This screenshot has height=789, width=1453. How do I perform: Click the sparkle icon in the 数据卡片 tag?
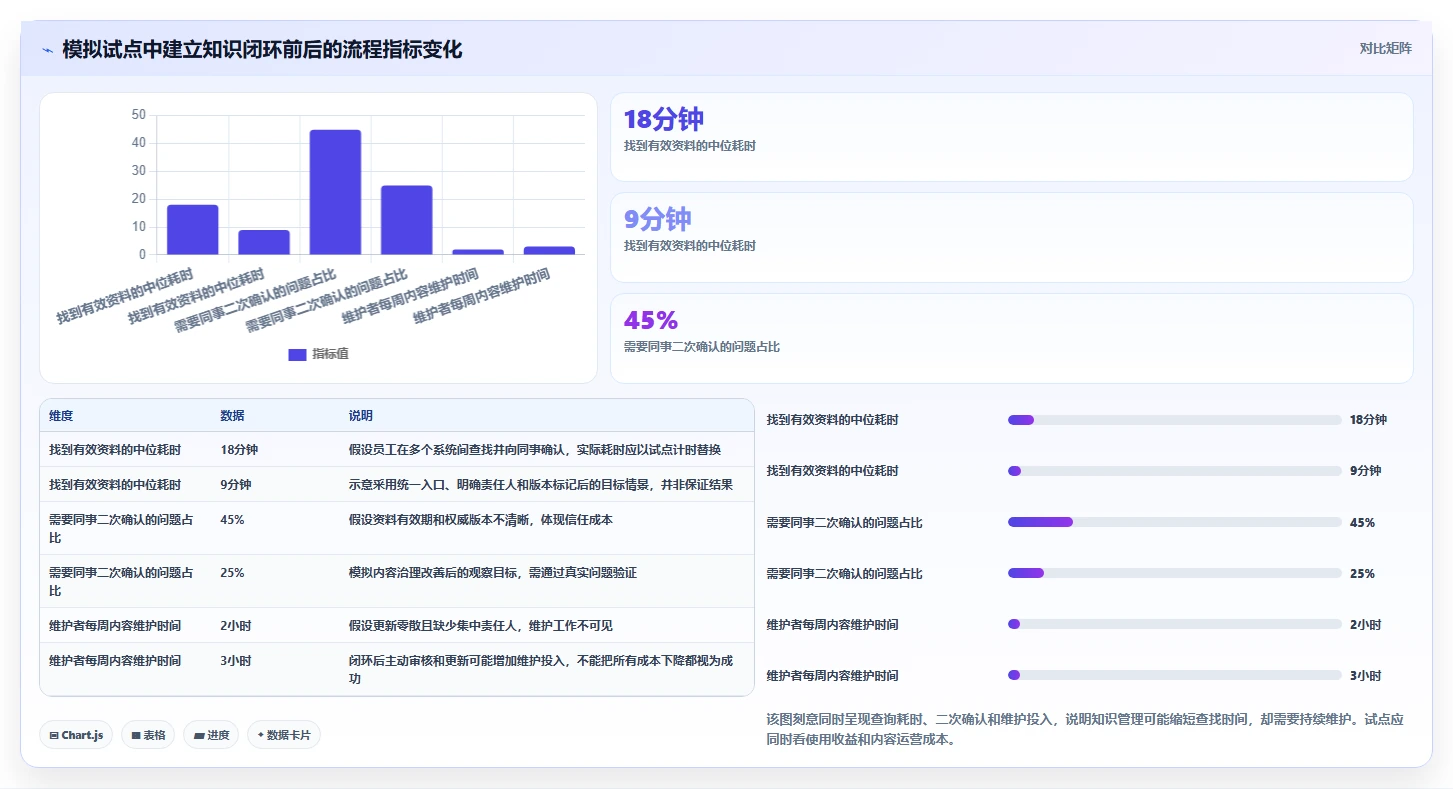(260, 735)
